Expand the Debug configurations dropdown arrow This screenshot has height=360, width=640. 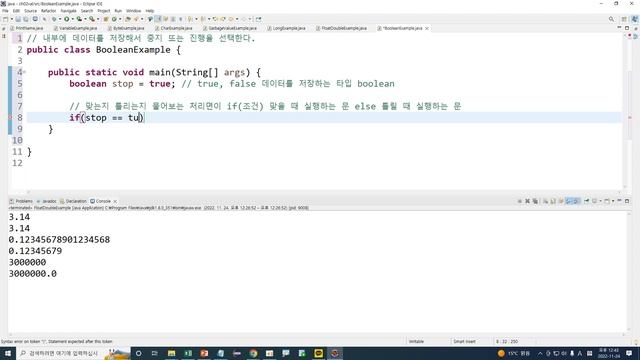point(60,19)
